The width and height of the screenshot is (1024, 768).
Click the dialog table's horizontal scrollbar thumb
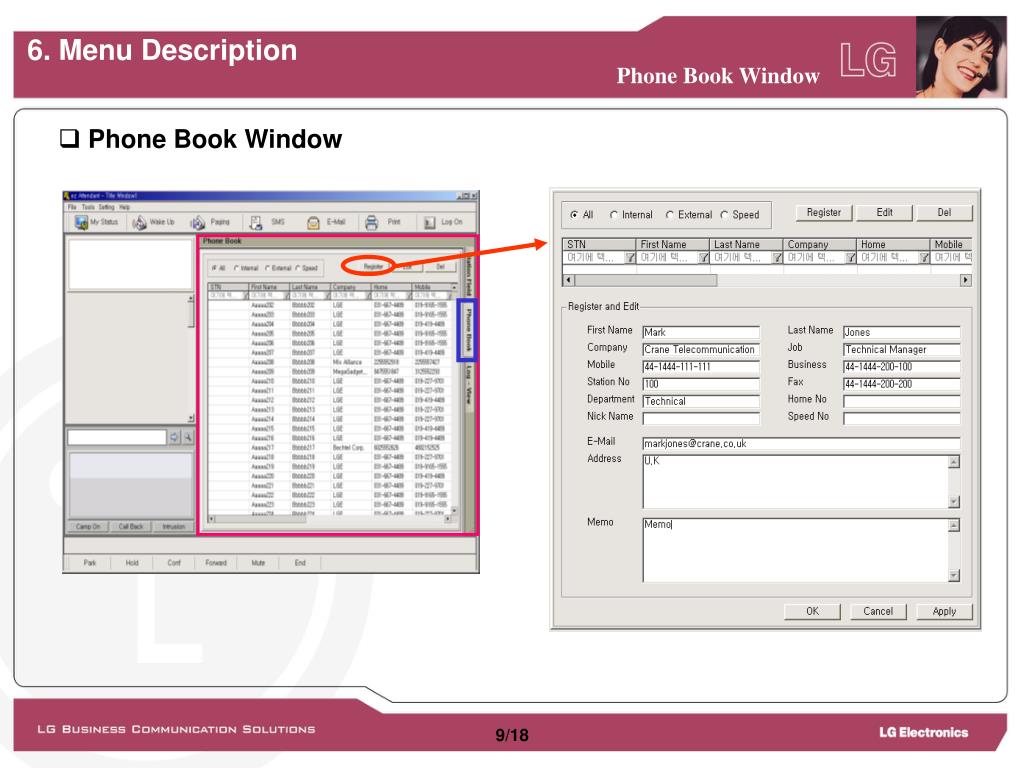[645, 280]
